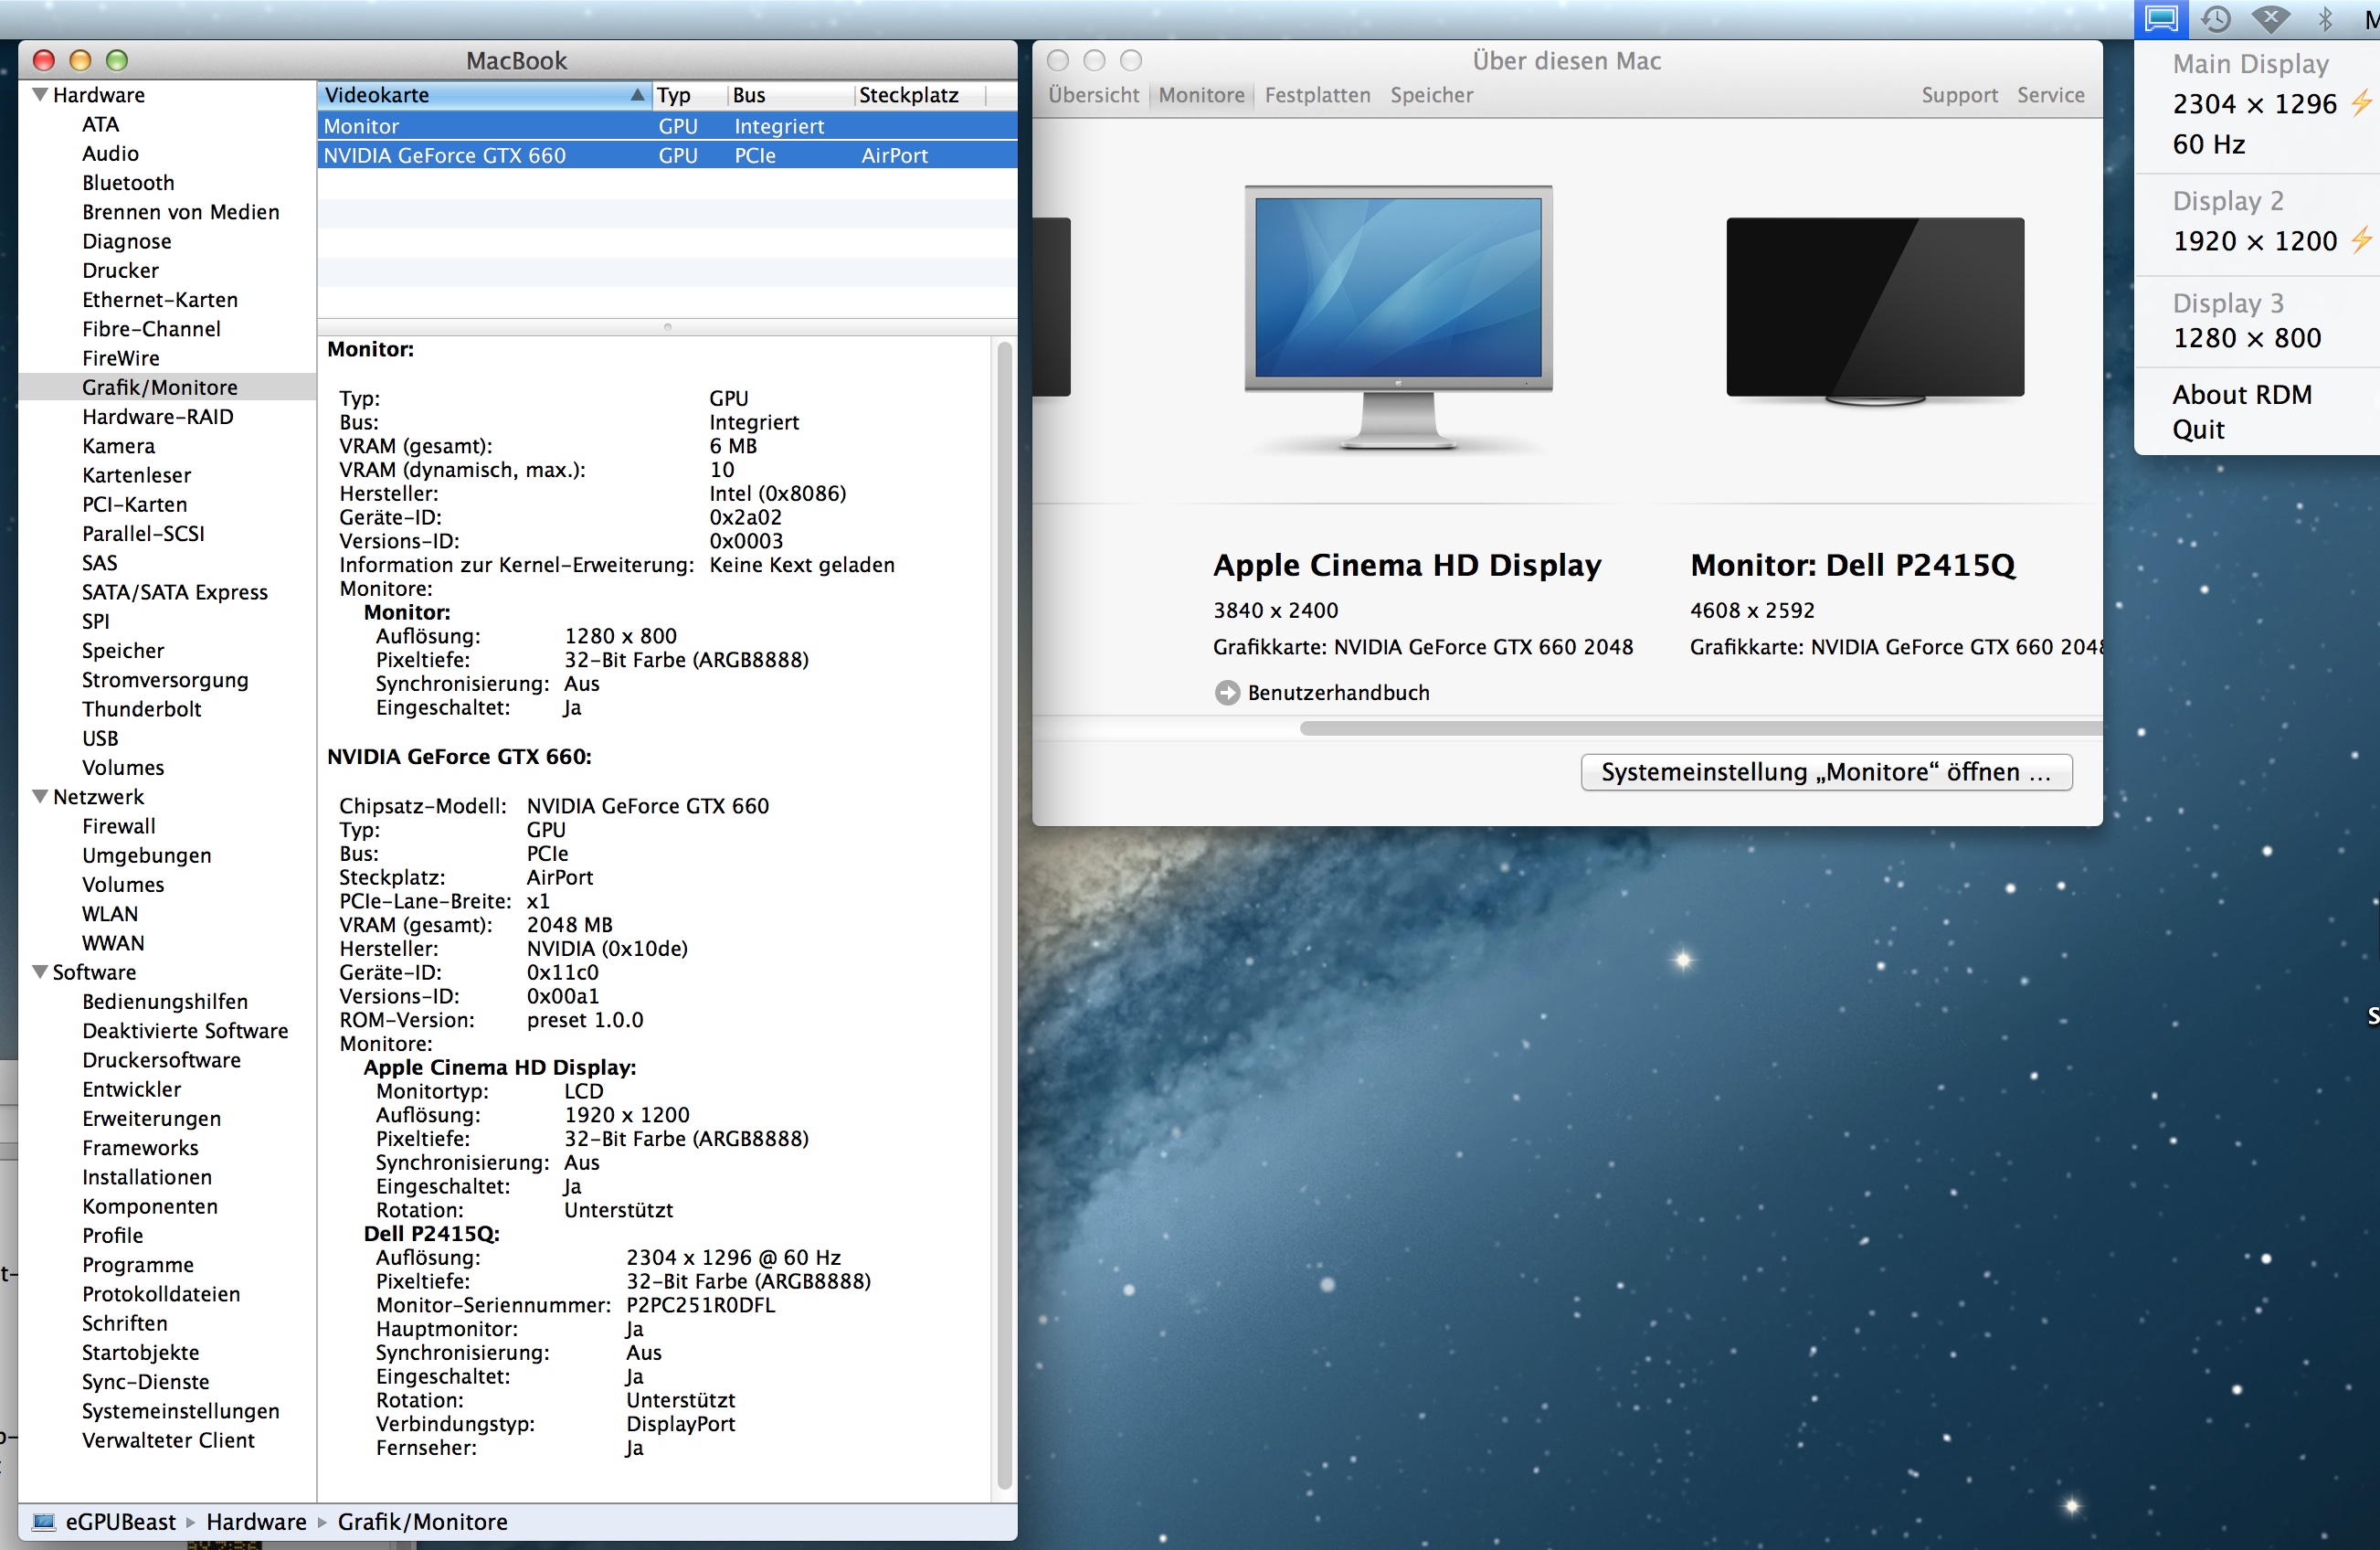
Task: Select the Apple Cinema HD Display image
Action: [x=1397, y=316]
